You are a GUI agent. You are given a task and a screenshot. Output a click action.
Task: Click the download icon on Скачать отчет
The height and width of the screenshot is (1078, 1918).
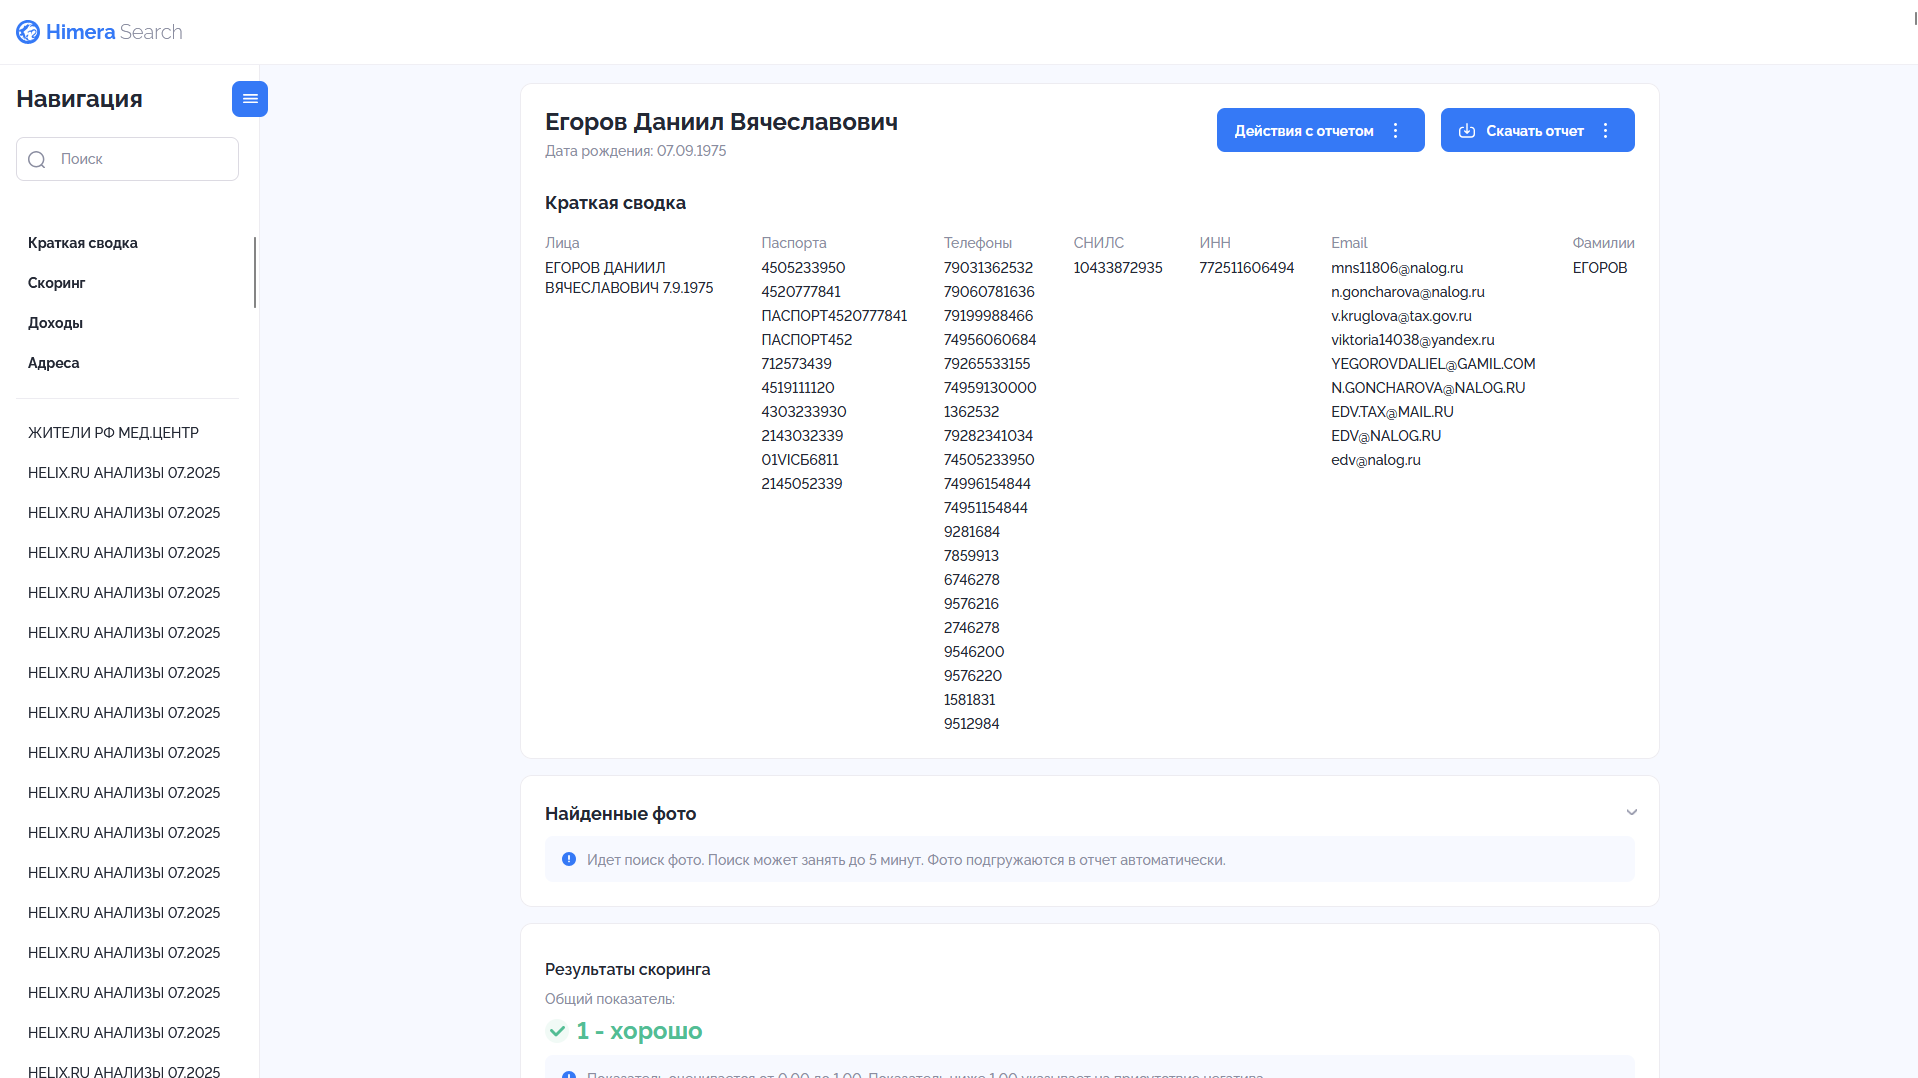pos(1467,131)
